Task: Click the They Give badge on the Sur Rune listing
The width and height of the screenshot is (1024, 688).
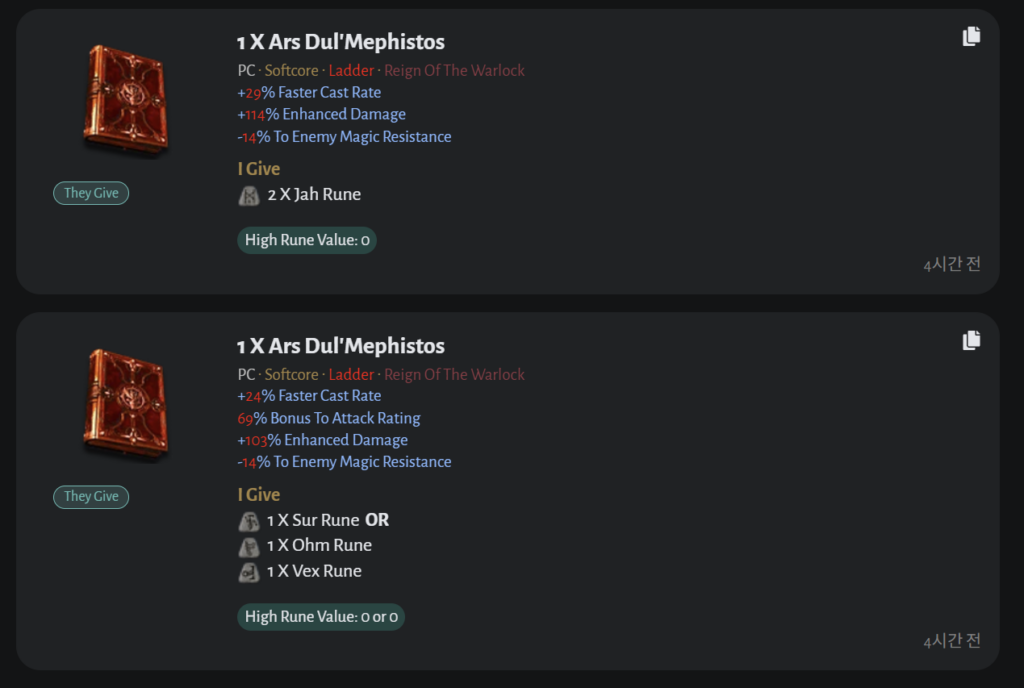Action: 91,497
